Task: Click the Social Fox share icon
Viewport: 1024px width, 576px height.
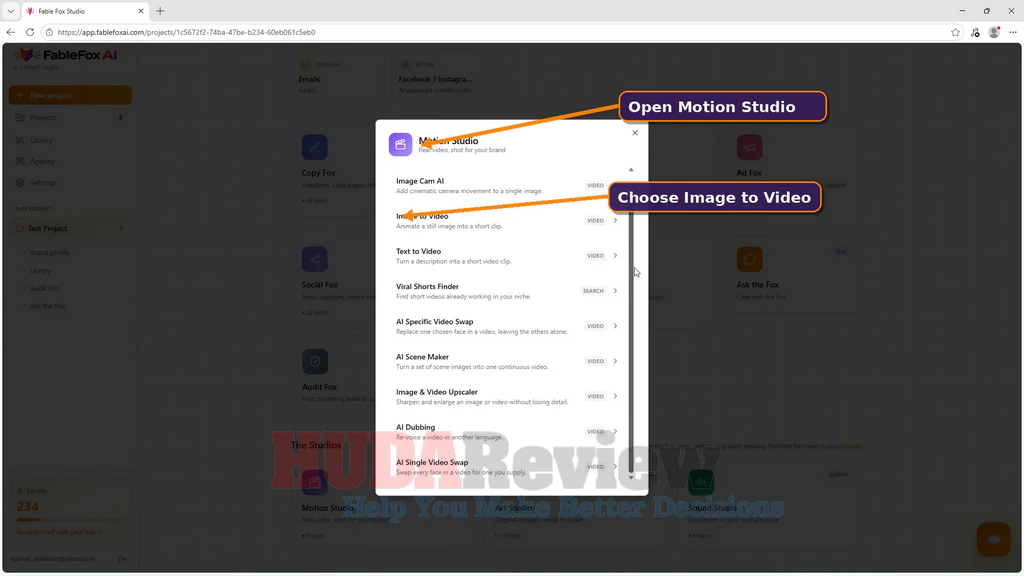Action: (x=315, y=259)
